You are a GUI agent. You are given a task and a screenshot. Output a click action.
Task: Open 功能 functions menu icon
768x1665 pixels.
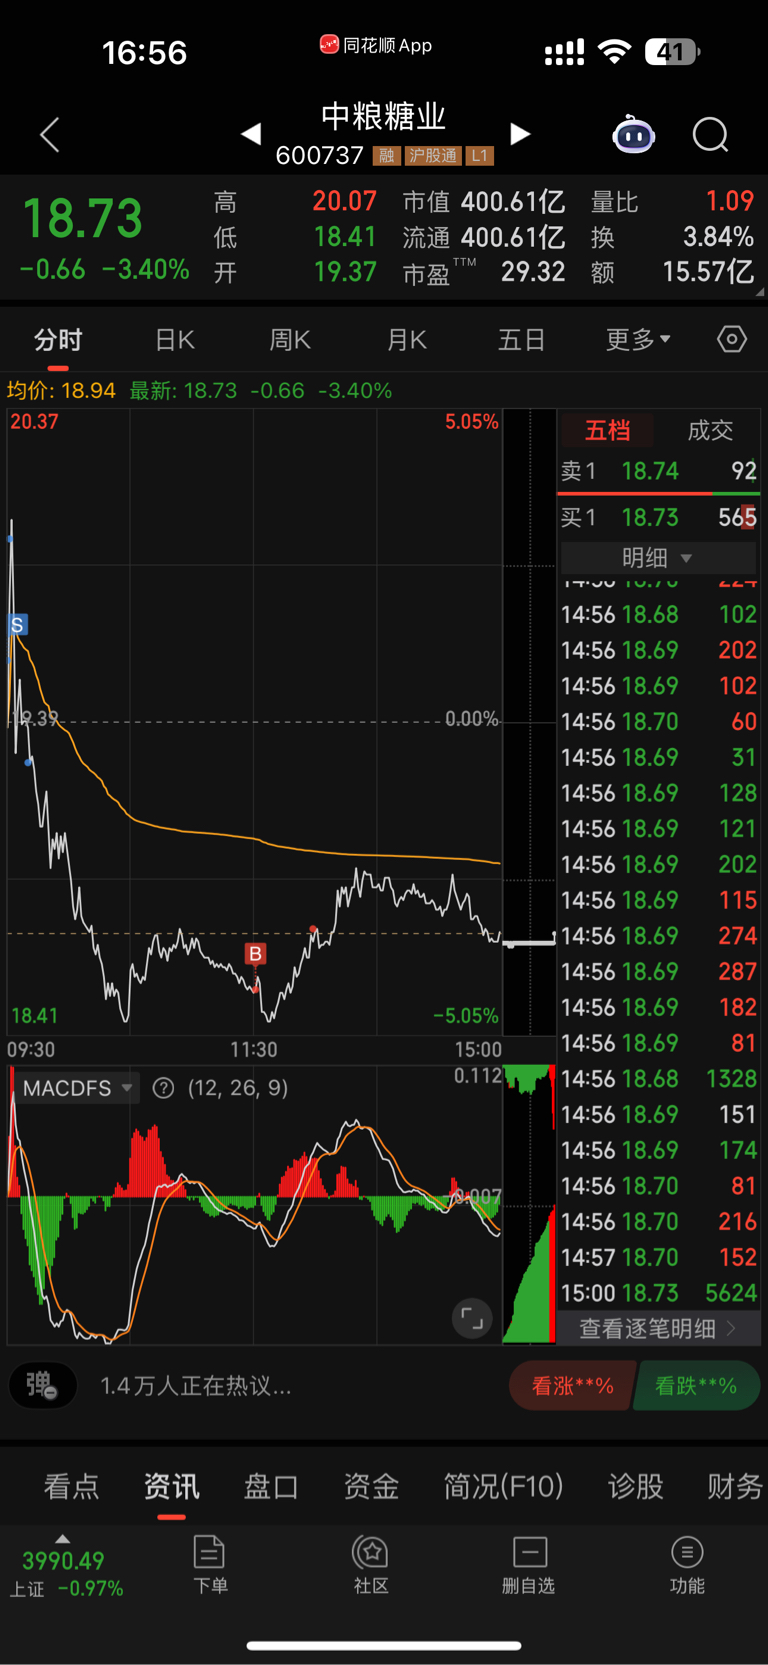click(687, 1564)
